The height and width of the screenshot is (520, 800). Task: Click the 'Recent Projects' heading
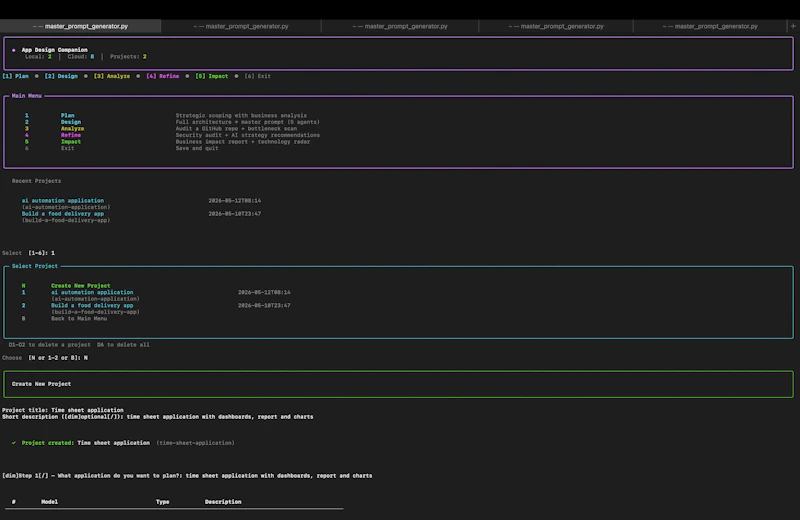click(x=36, y=181)
